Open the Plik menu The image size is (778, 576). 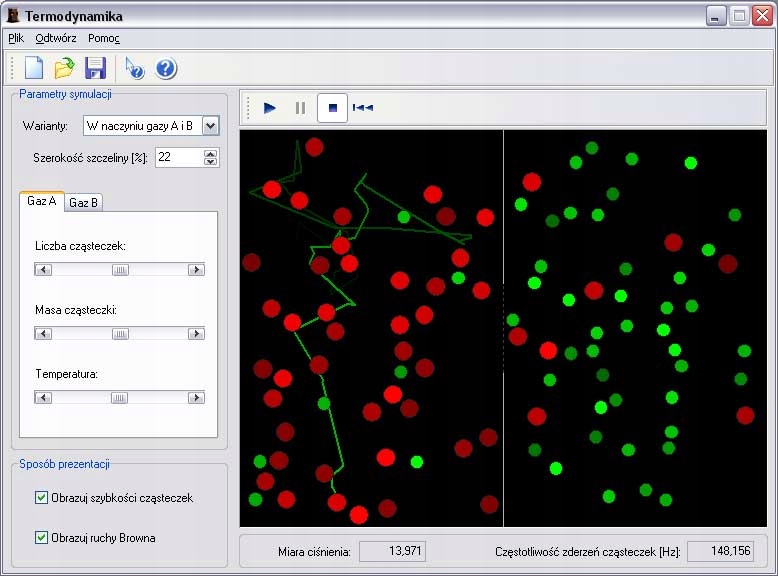(x=16, y=38)
